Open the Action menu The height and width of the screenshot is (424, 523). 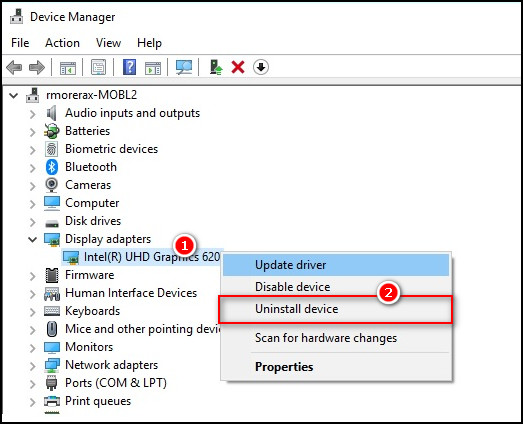click(x=62, y=43)
